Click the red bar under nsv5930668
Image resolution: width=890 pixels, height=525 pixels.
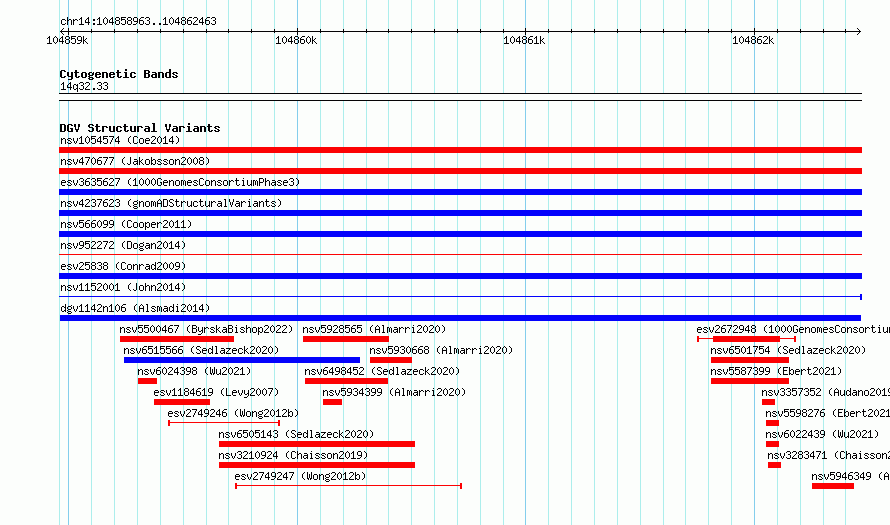tap(391, 360)
